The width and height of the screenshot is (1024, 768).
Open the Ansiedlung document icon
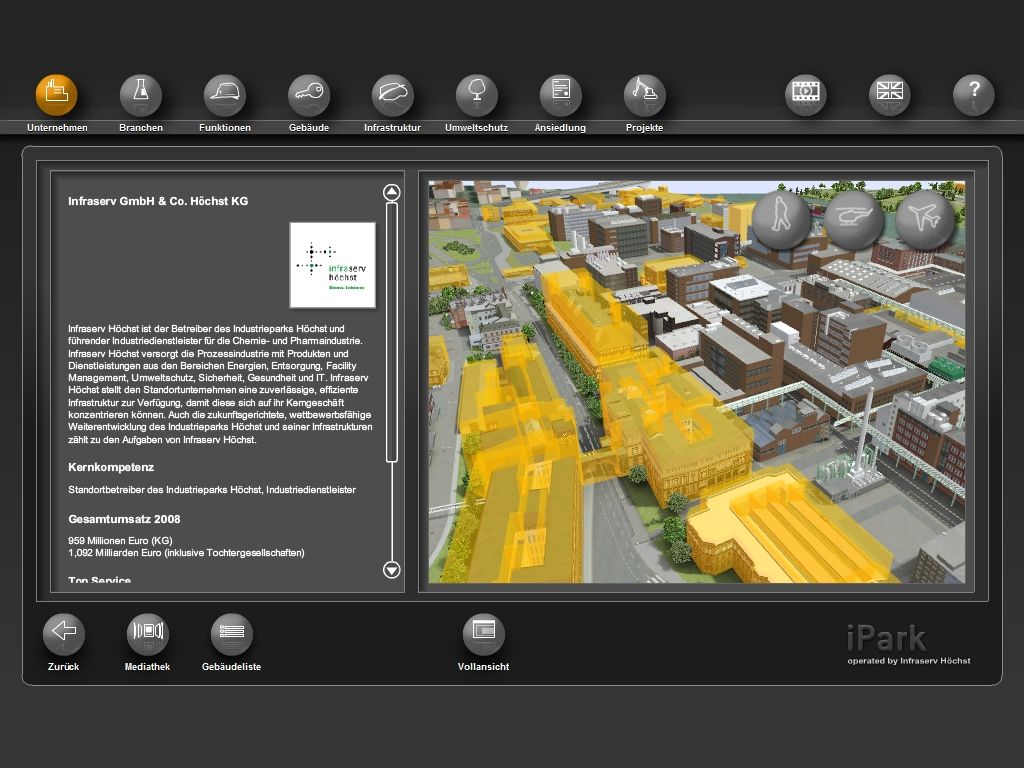[x=560, y=95]
